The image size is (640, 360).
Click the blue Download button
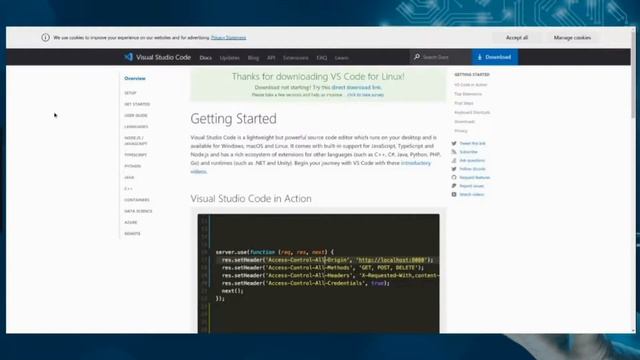click(495, 57)
